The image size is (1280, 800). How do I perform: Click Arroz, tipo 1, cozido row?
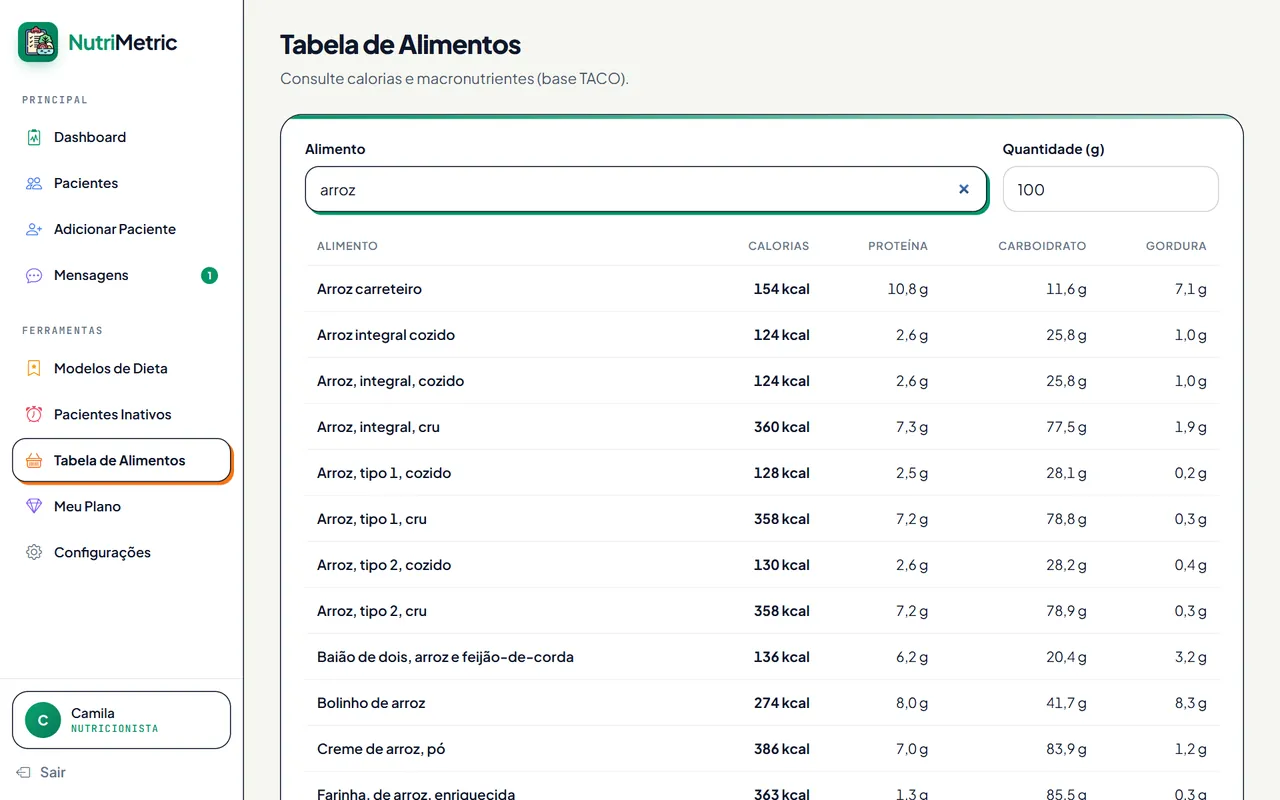click(763, 473)
